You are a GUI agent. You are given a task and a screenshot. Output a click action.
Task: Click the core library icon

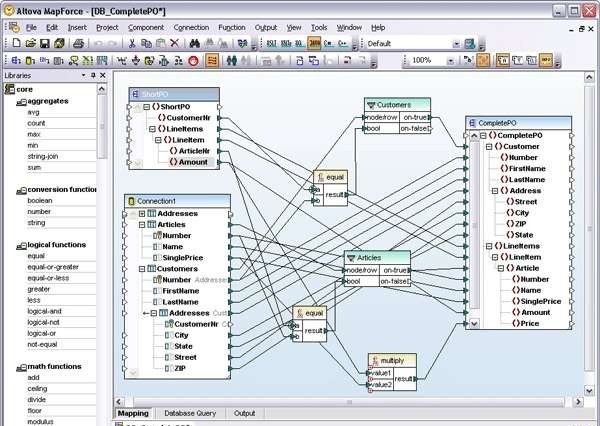coord(10,89)
